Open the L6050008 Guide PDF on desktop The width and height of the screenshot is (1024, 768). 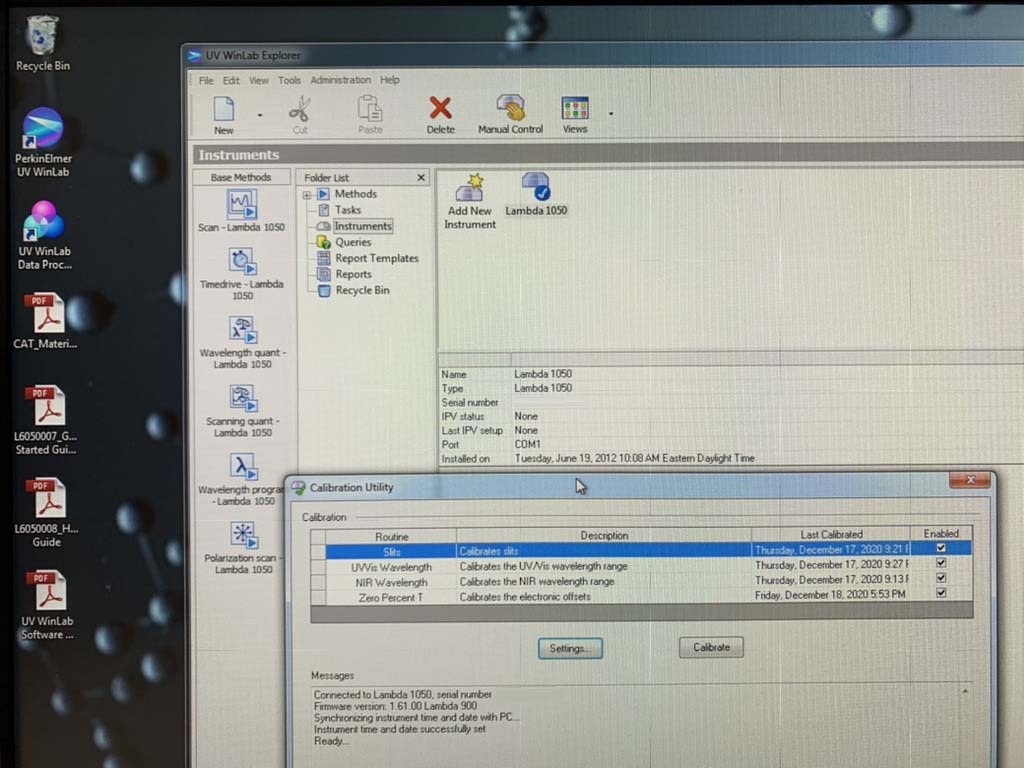click(x=46, y=513)
